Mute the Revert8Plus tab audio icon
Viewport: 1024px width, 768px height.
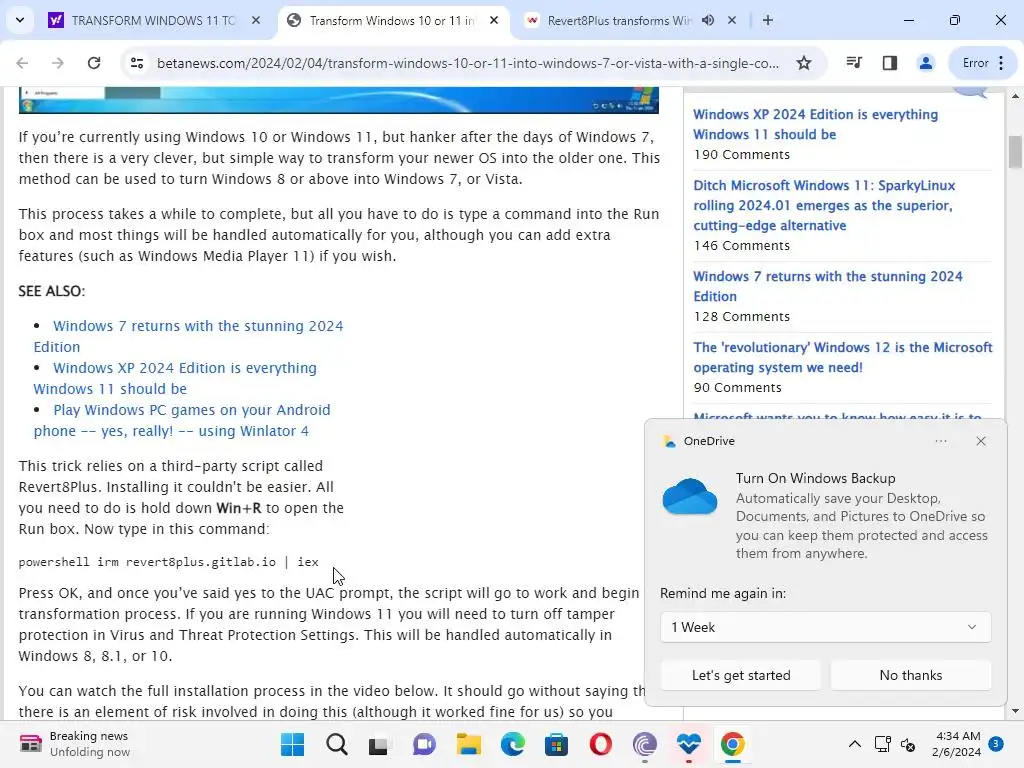[708, 20]
